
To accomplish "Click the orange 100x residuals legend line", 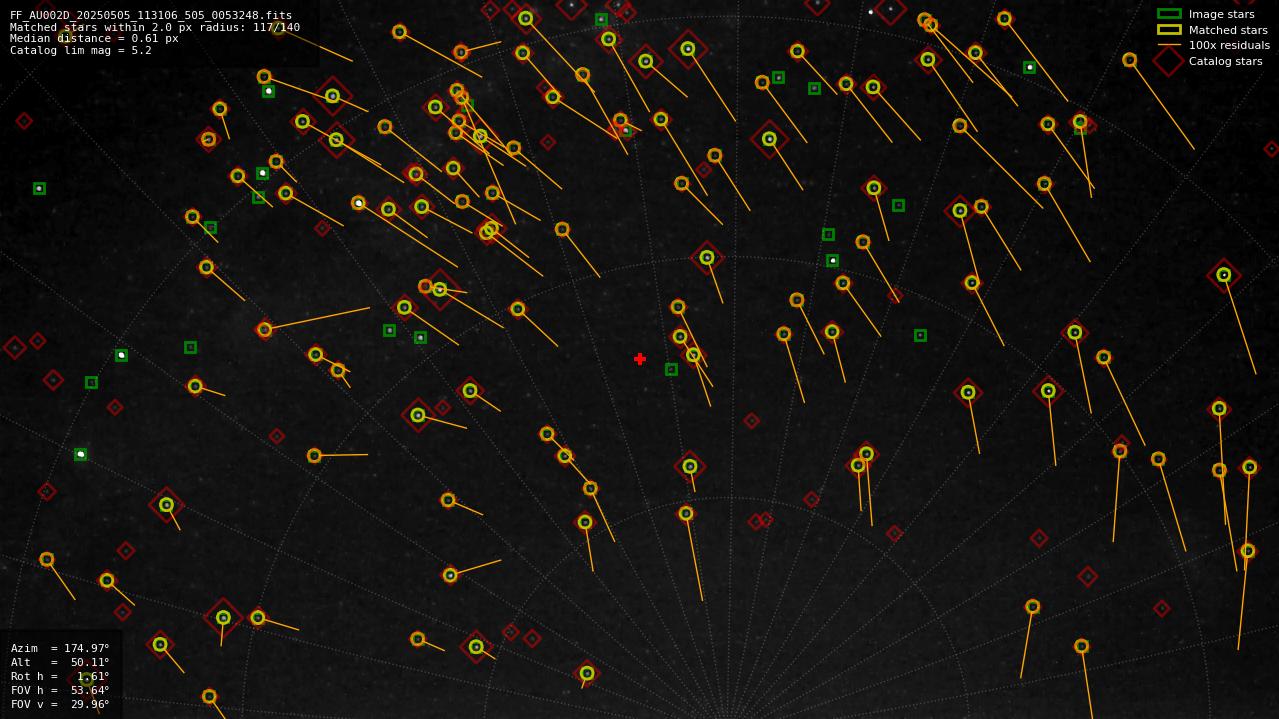I will (1169, 45).
